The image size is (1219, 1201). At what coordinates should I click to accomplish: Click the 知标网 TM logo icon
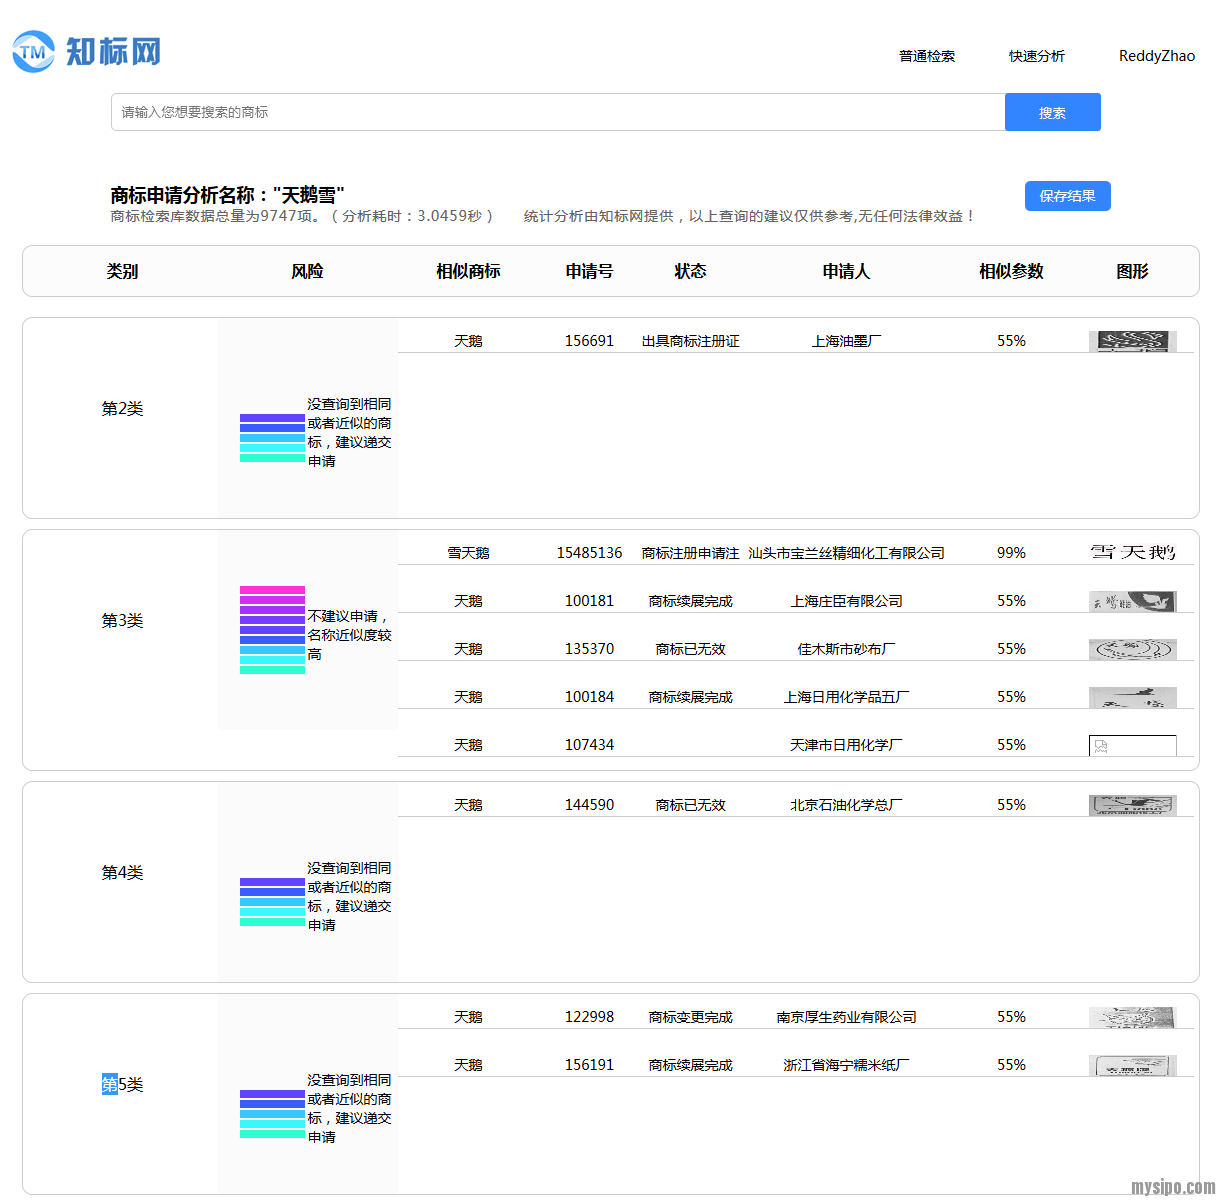[x=34, y=51]
